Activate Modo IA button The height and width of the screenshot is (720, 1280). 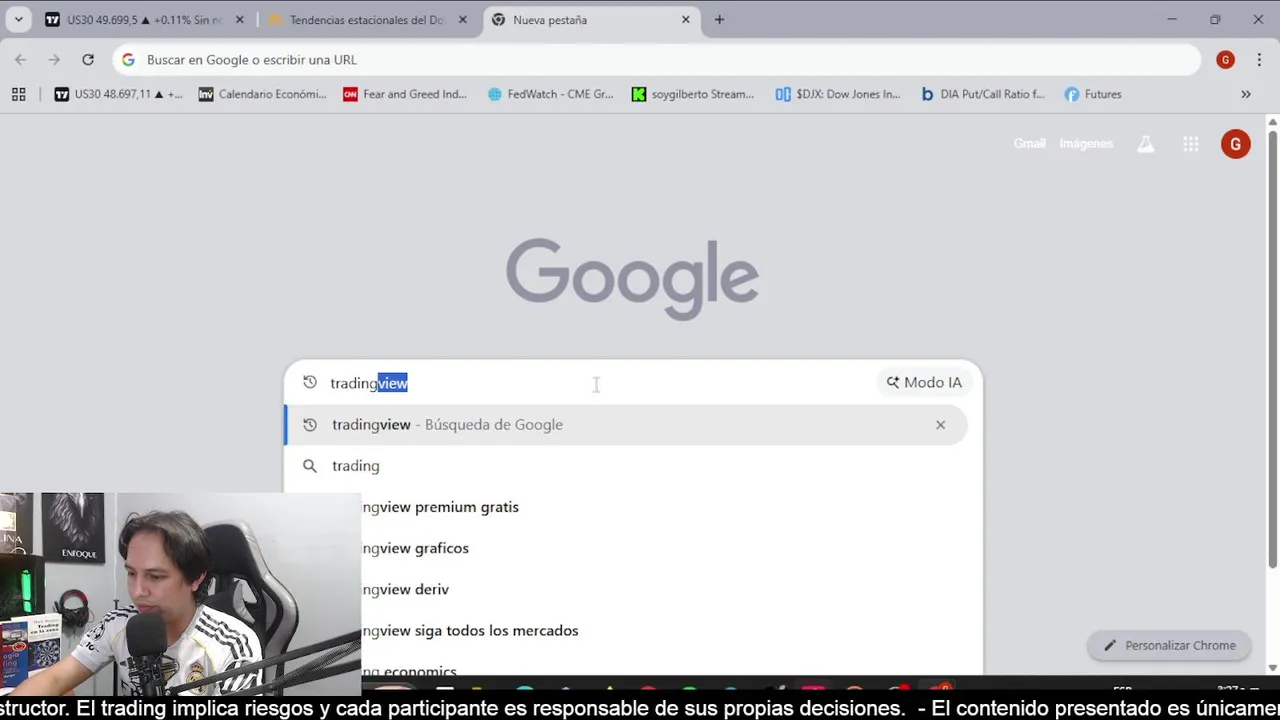924,382
